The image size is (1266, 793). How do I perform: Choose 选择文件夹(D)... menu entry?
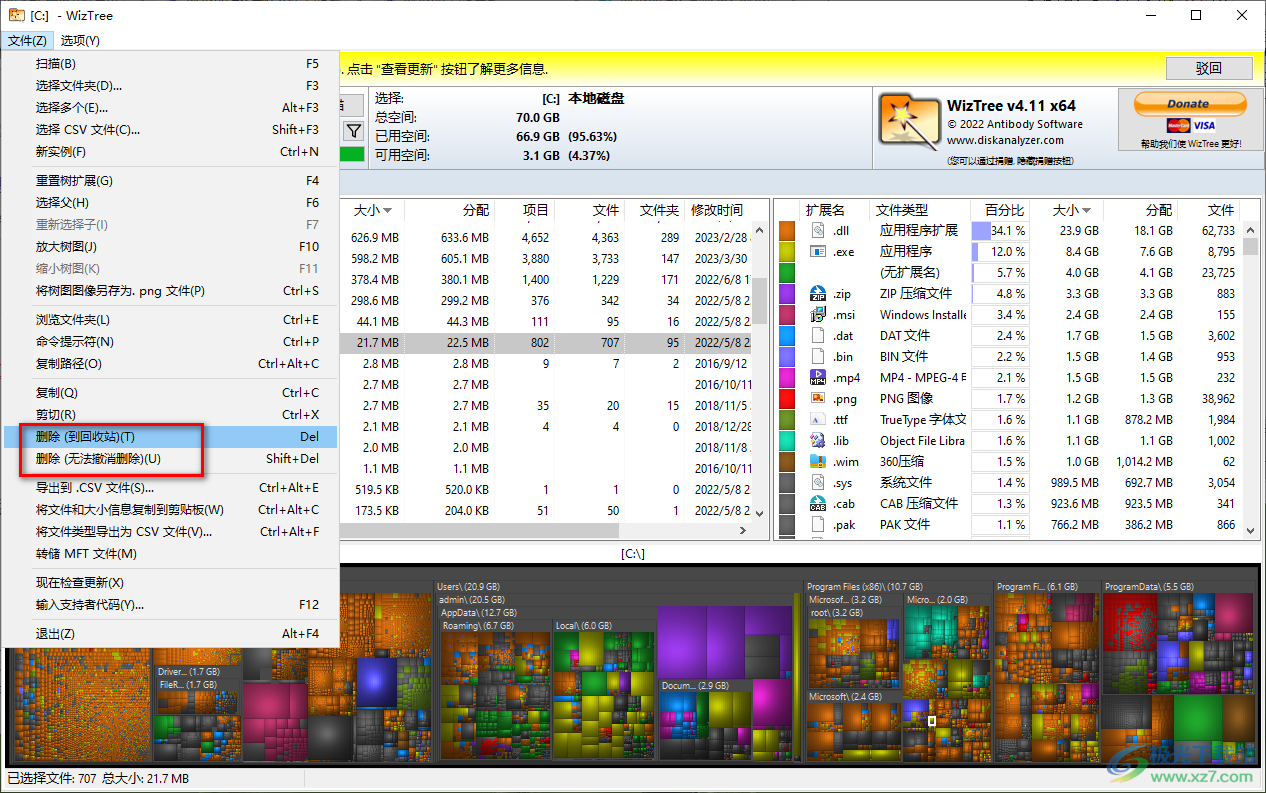coord(170,85)
